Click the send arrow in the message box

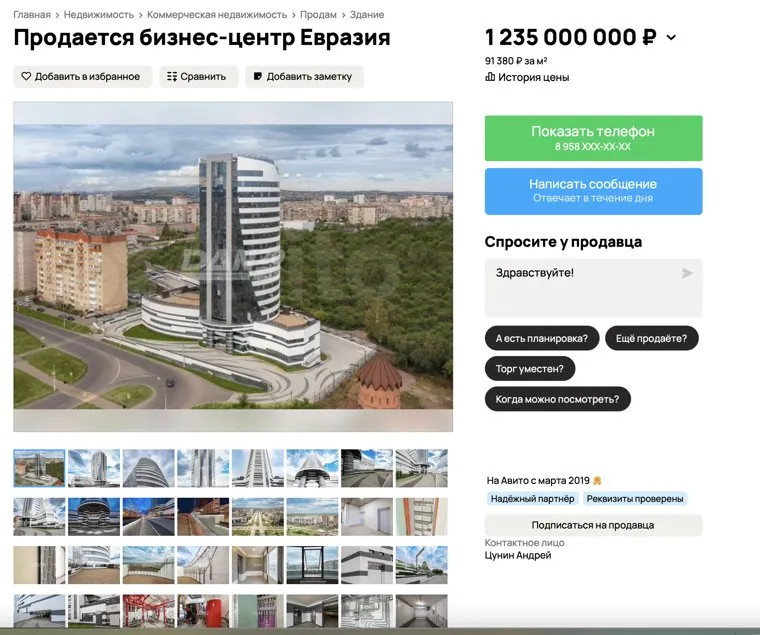(687, 273)
